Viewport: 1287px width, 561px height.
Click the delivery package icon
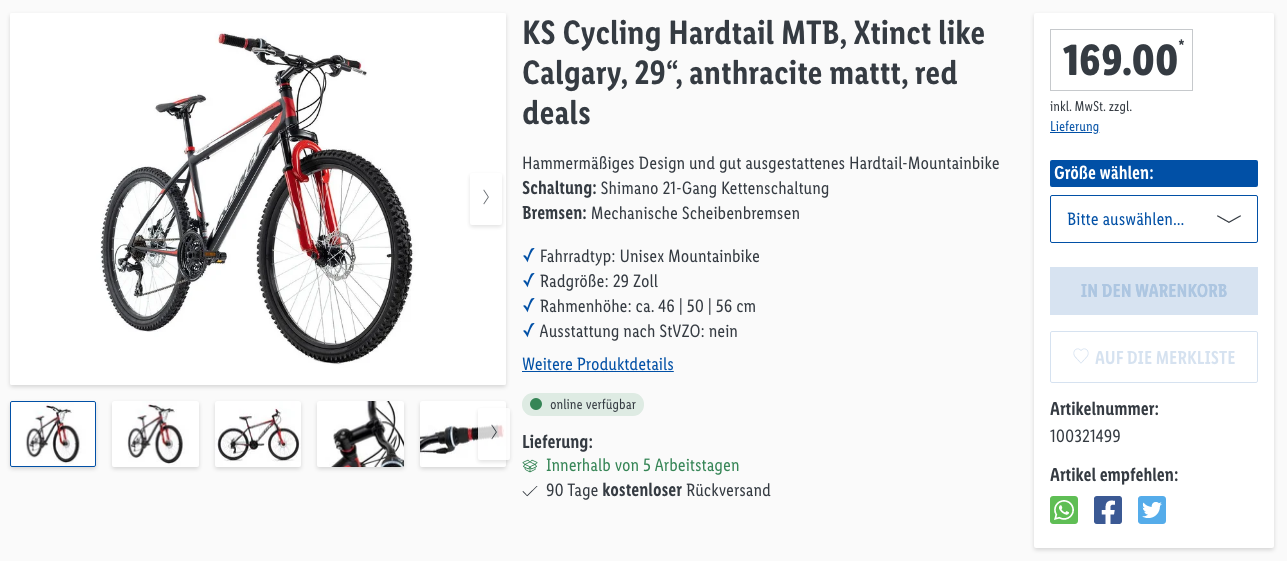coord(530,466)
